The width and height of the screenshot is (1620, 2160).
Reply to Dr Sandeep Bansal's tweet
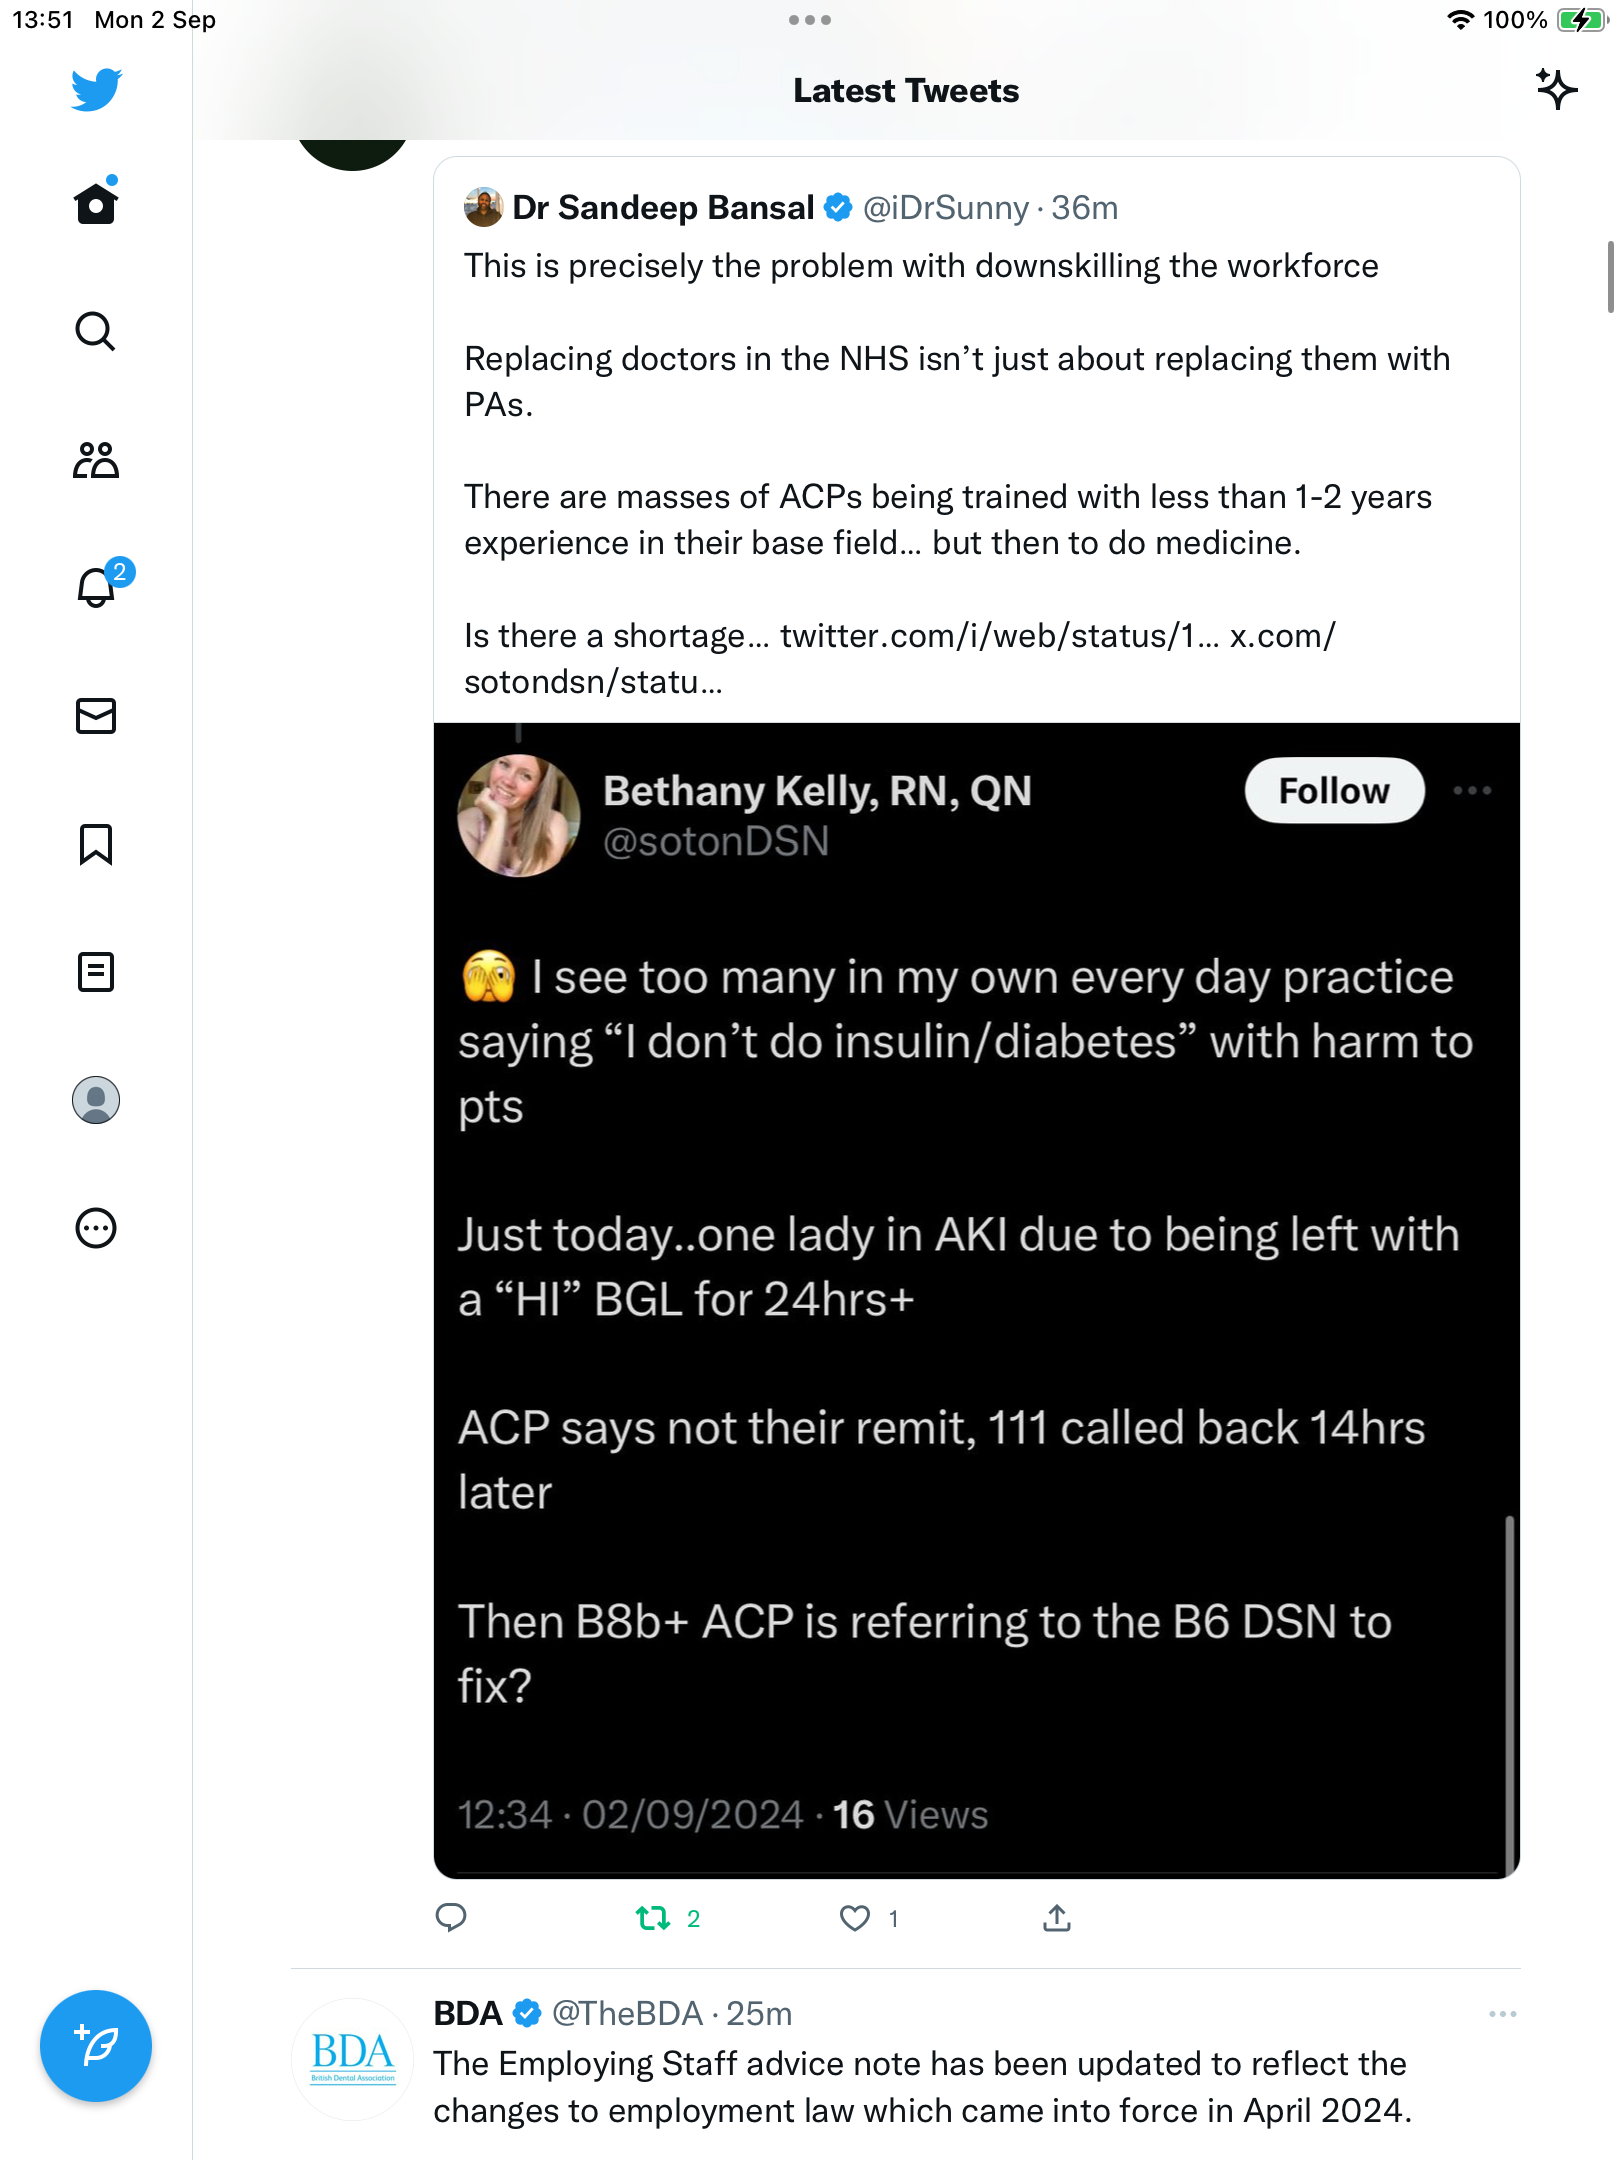tap(451, 1918)
